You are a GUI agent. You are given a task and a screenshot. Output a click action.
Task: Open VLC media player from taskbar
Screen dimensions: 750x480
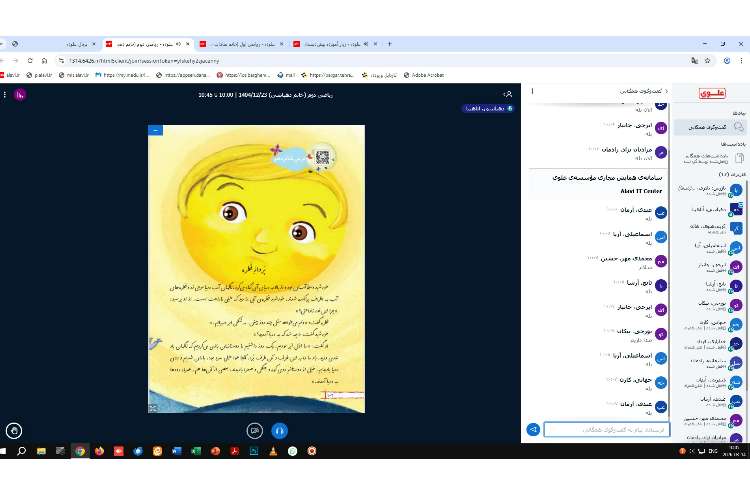[x=273, y=451]
